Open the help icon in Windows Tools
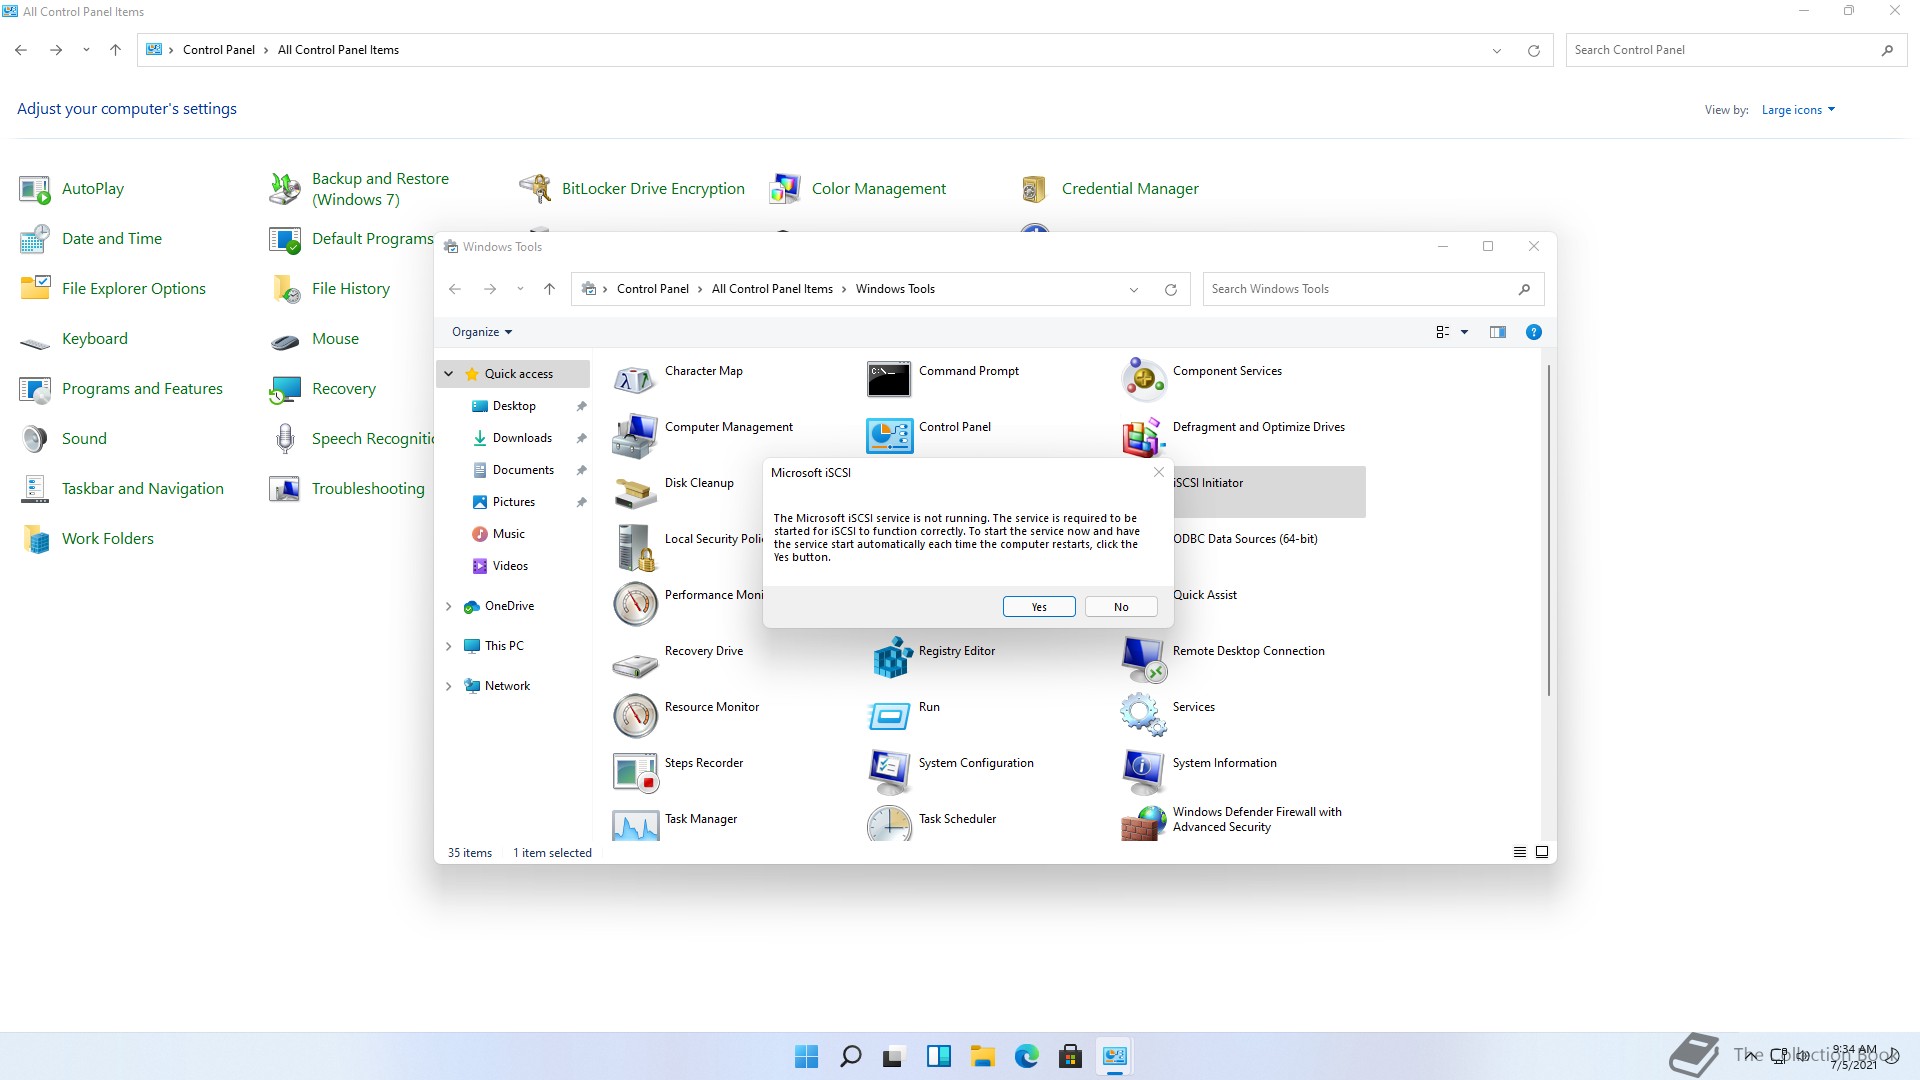This screenshot has width=1920, height=1080. coord(1533,332)
